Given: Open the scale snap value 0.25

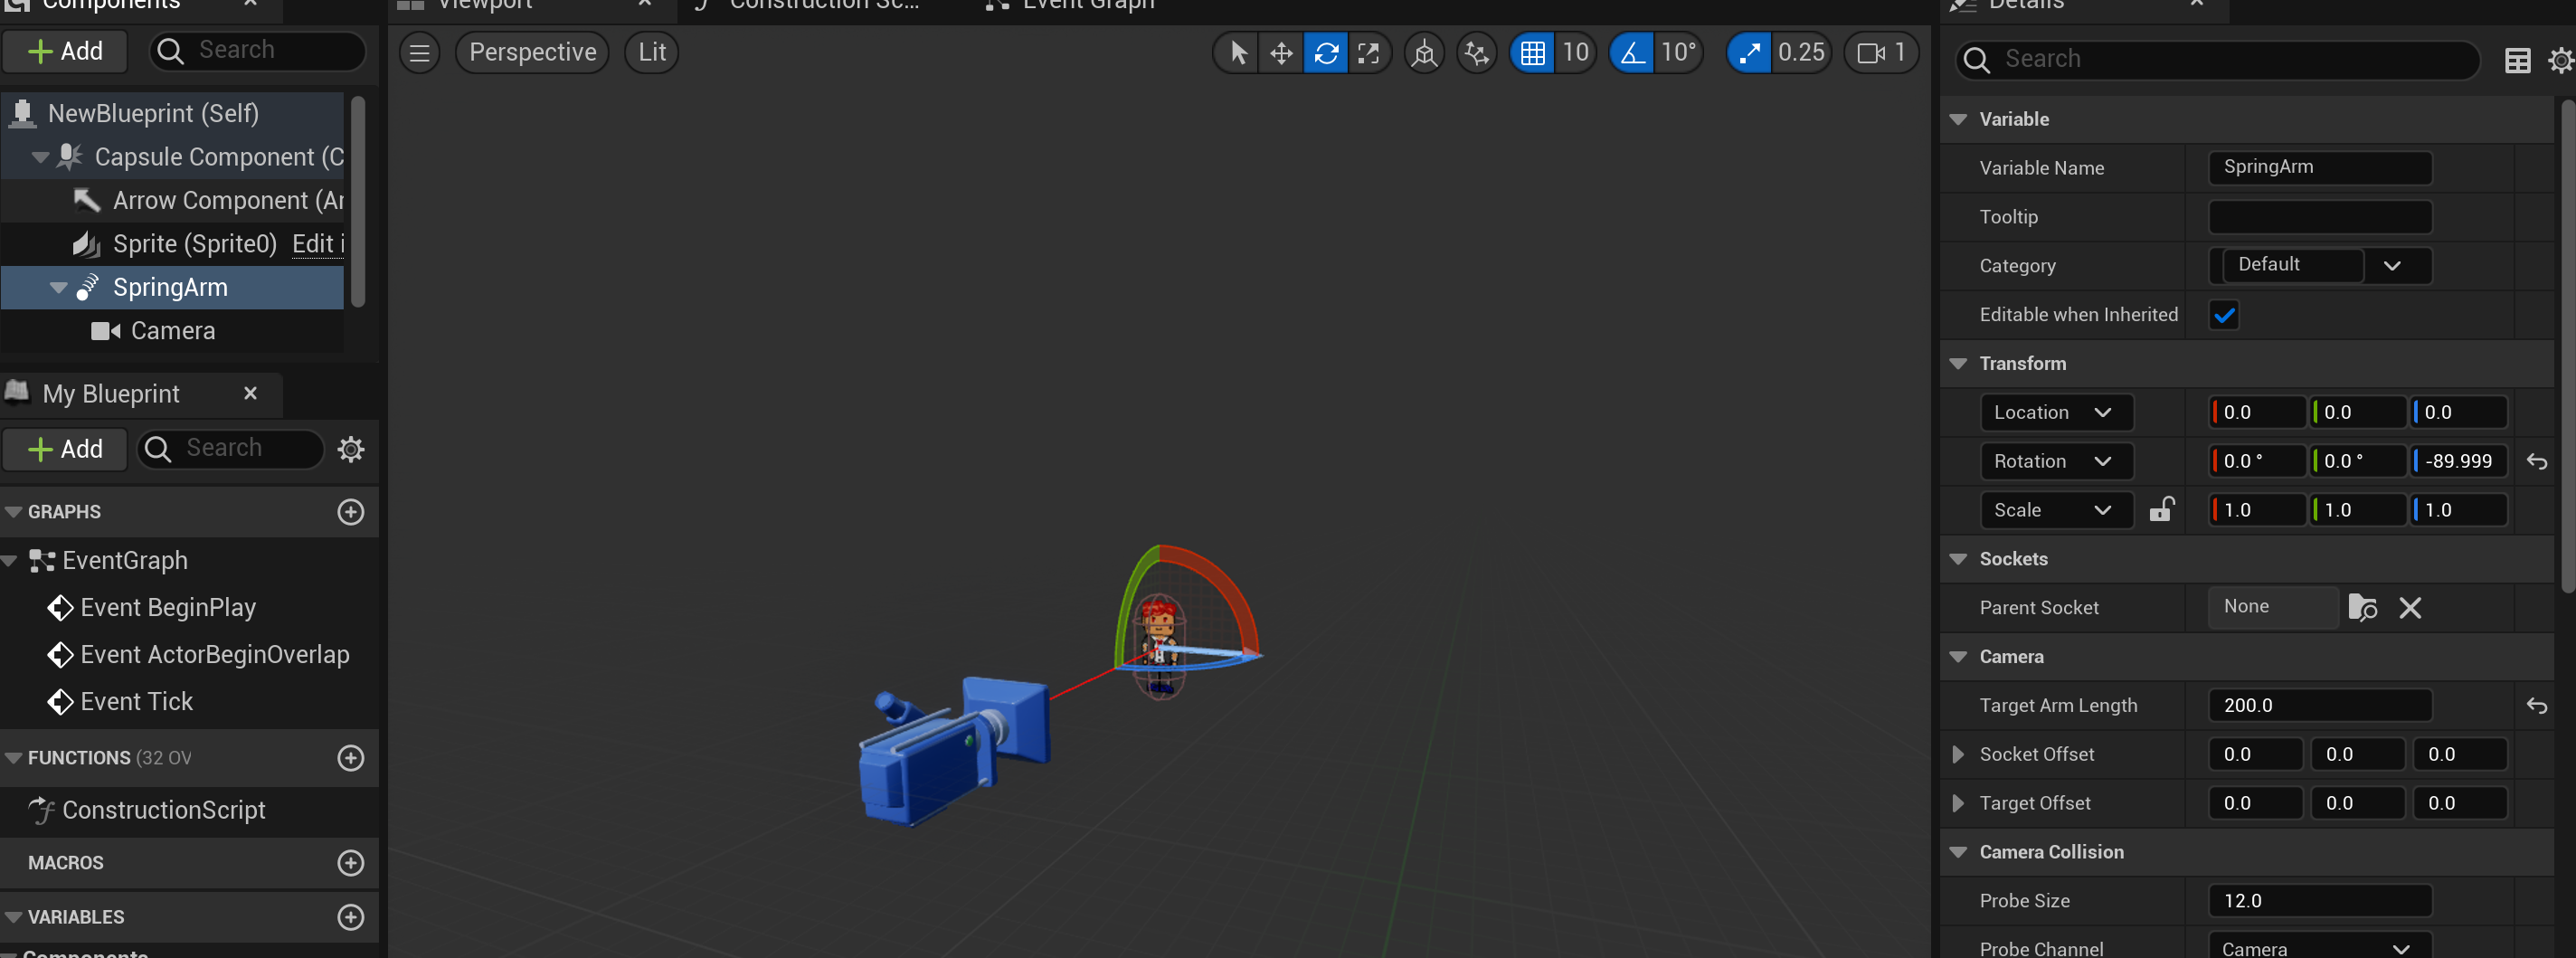Looking at the screenshot, I should pos(1801,52).
